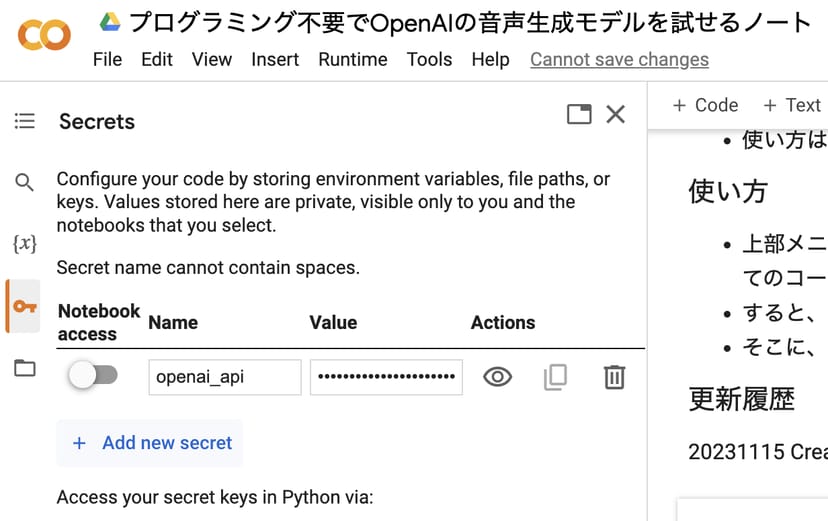
Task: Open the Insert menu
Action: 275,59
